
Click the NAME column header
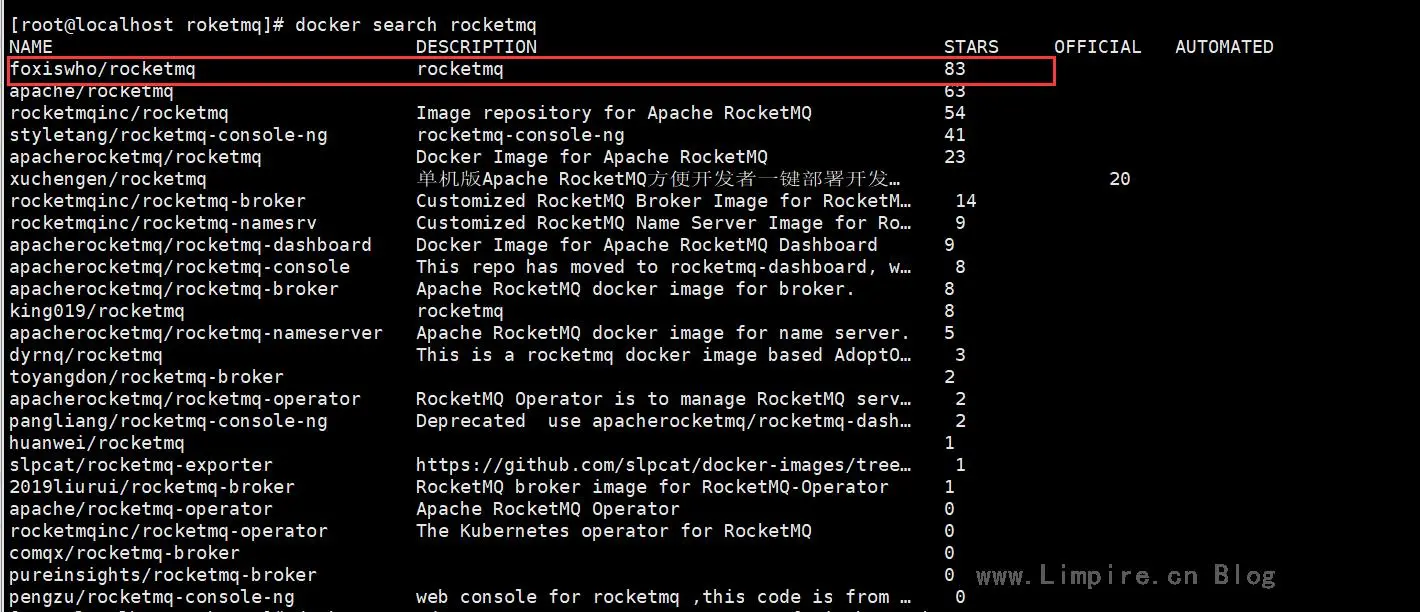[x=31, y=46]
